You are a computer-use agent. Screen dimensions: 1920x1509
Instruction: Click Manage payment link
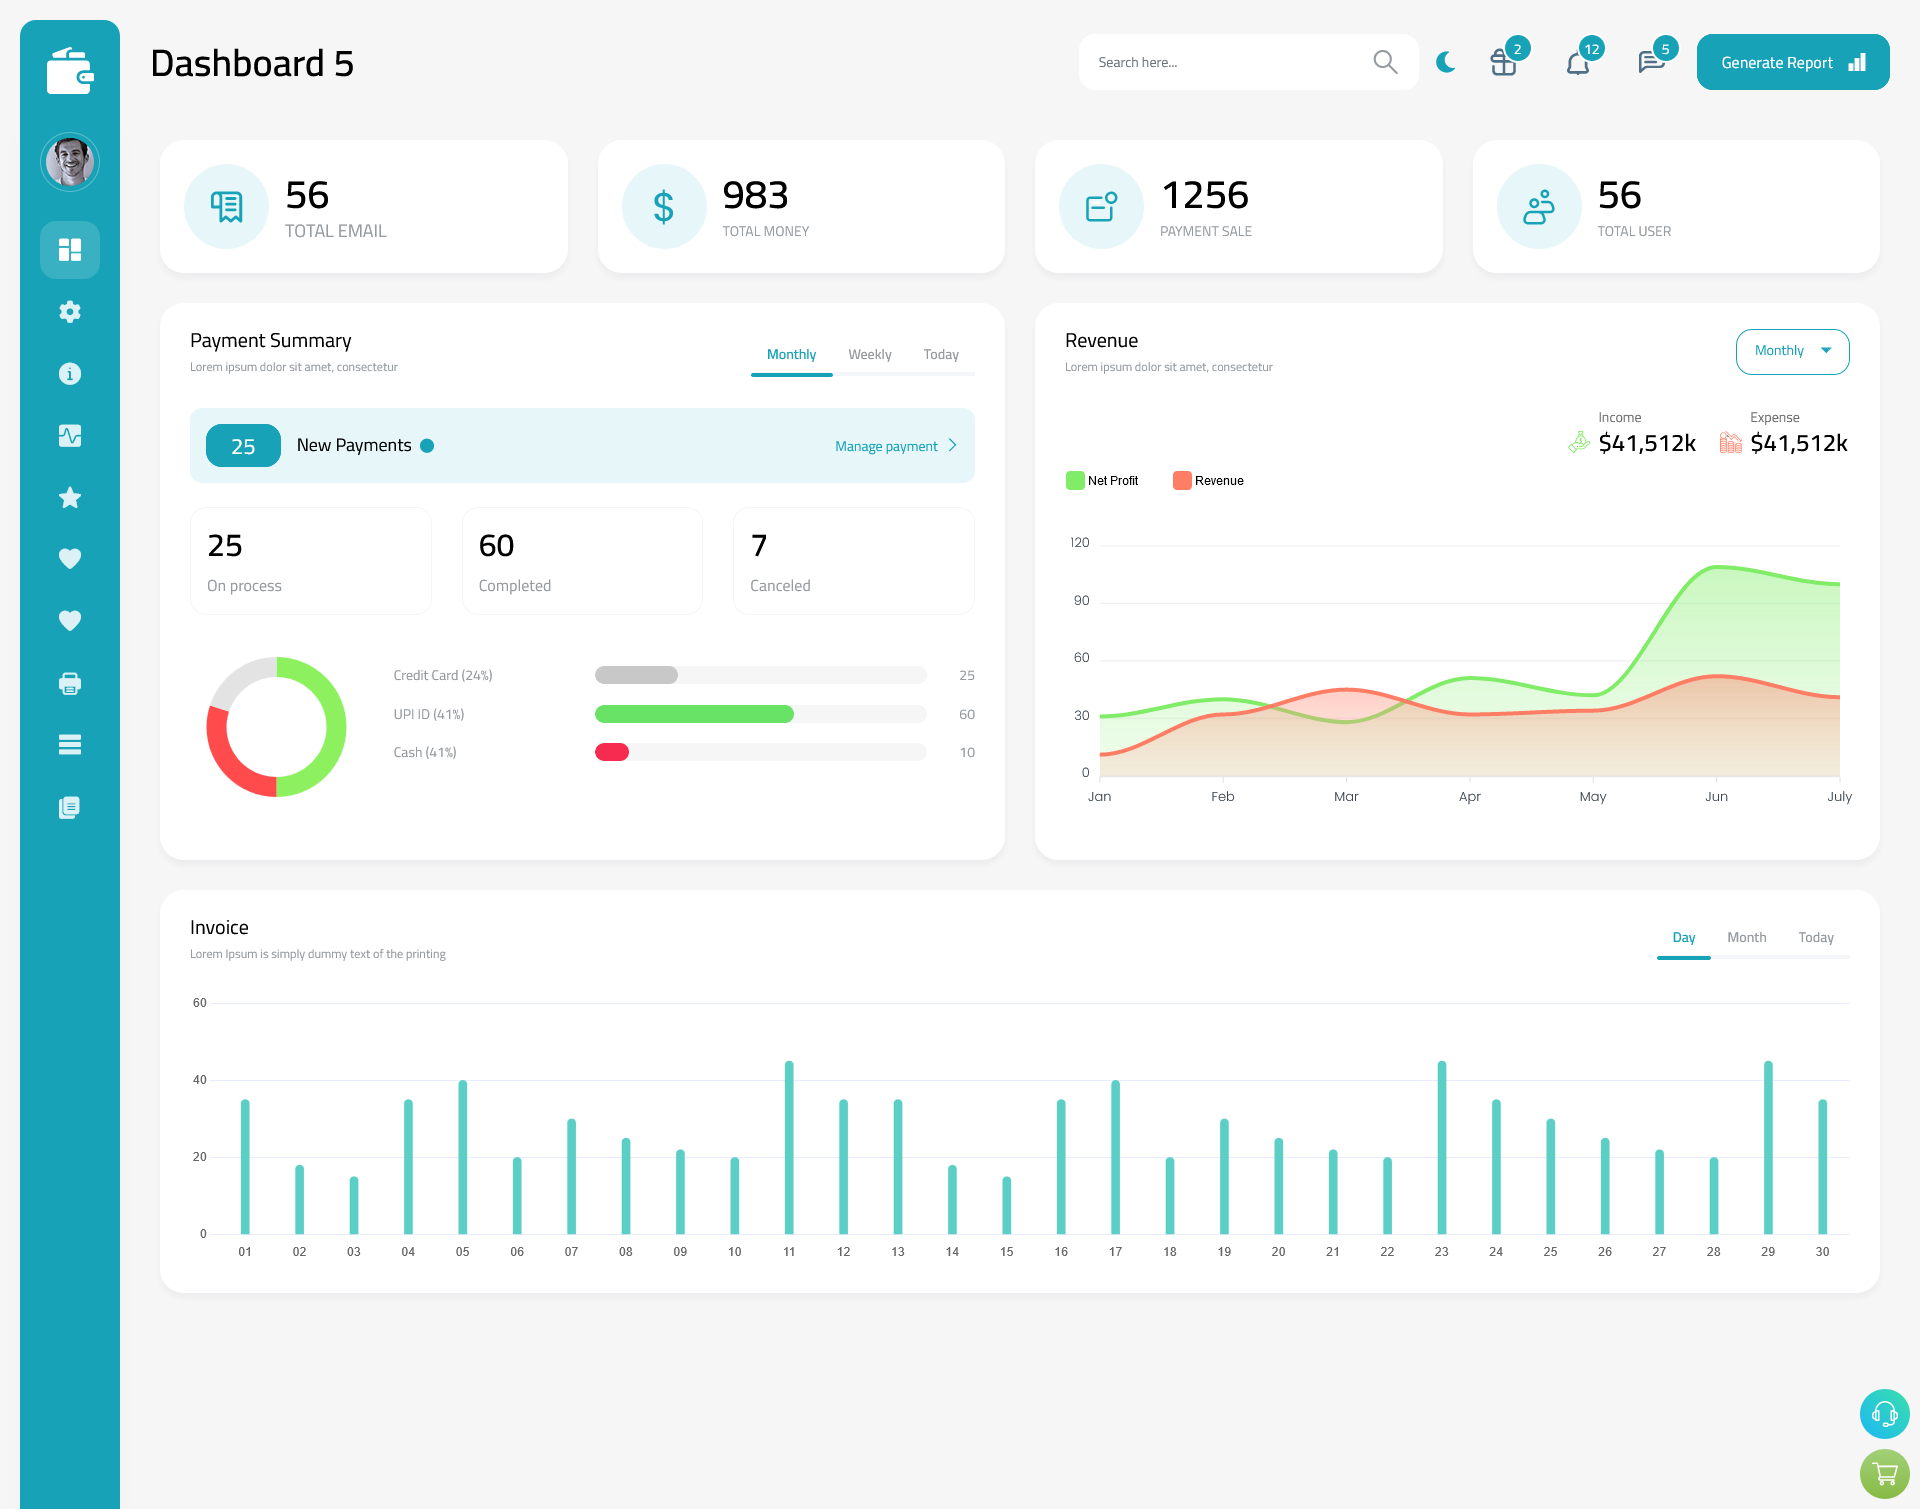coord(891,446)
